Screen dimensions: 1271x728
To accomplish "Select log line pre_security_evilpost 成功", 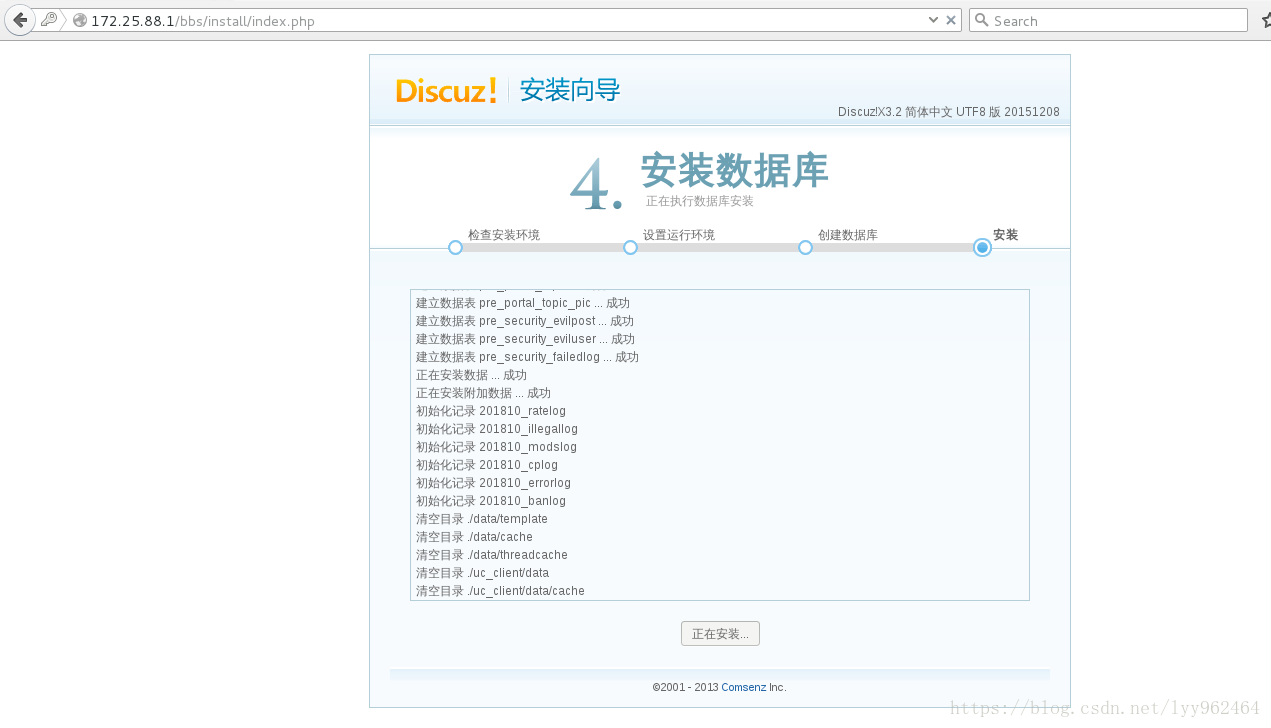I will coord(525,321).
